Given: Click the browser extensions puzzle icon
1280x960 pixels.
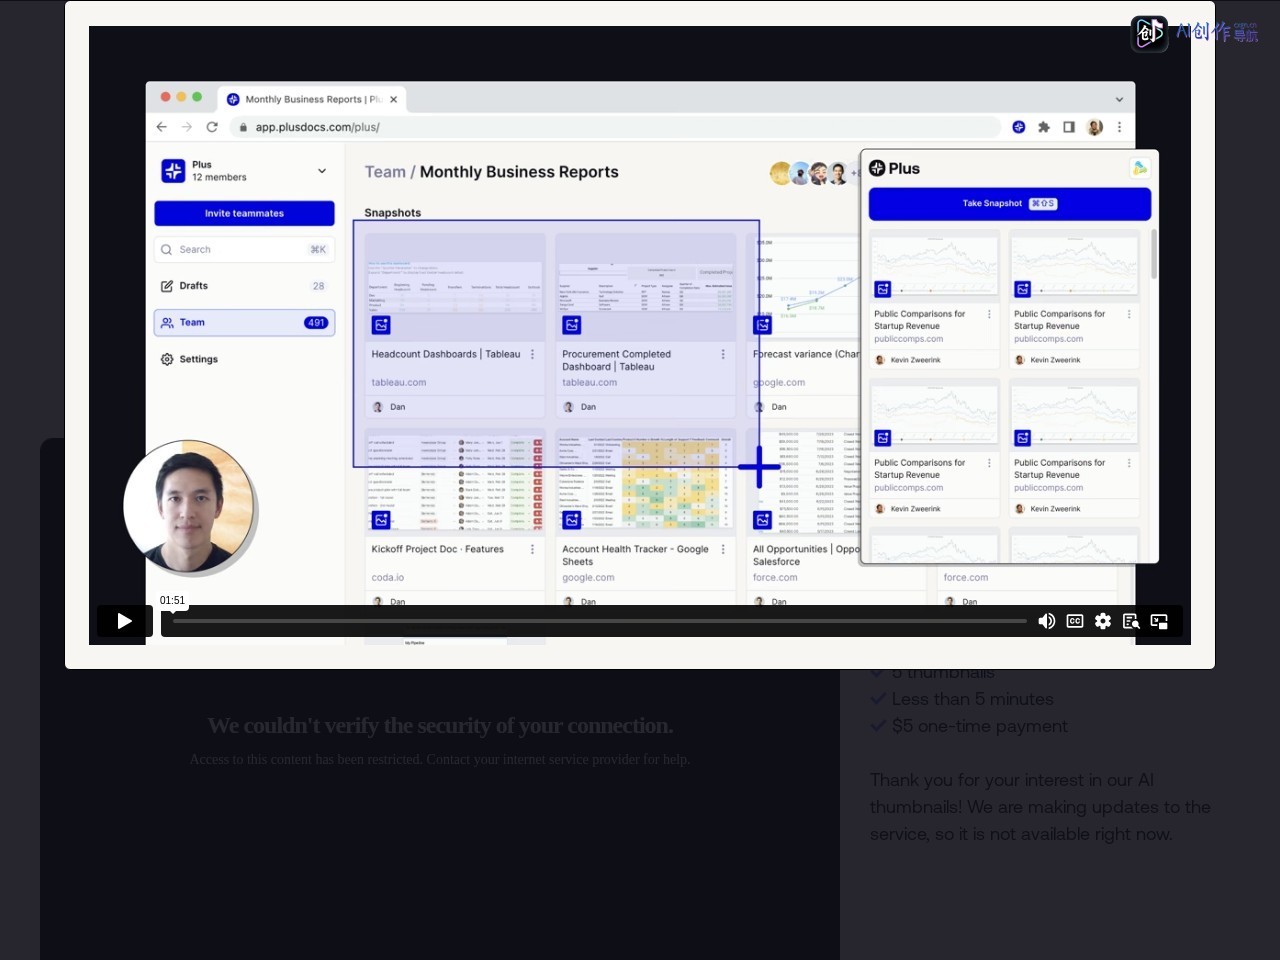Looking at the screenshot, I should (1044, 127).
